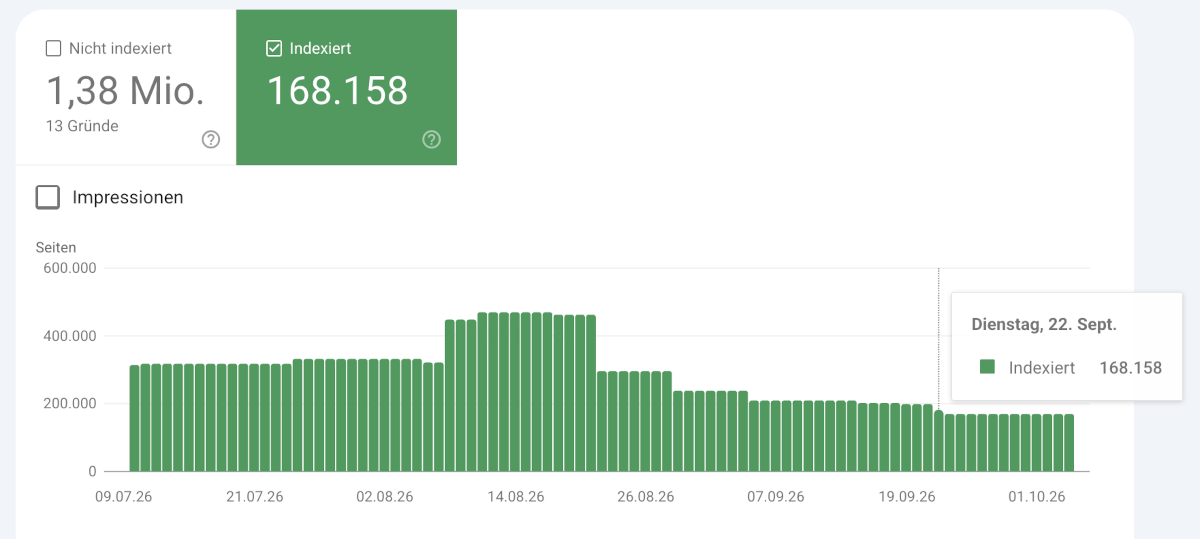Click the first chart bar at 09.07.26

[134, 418]
